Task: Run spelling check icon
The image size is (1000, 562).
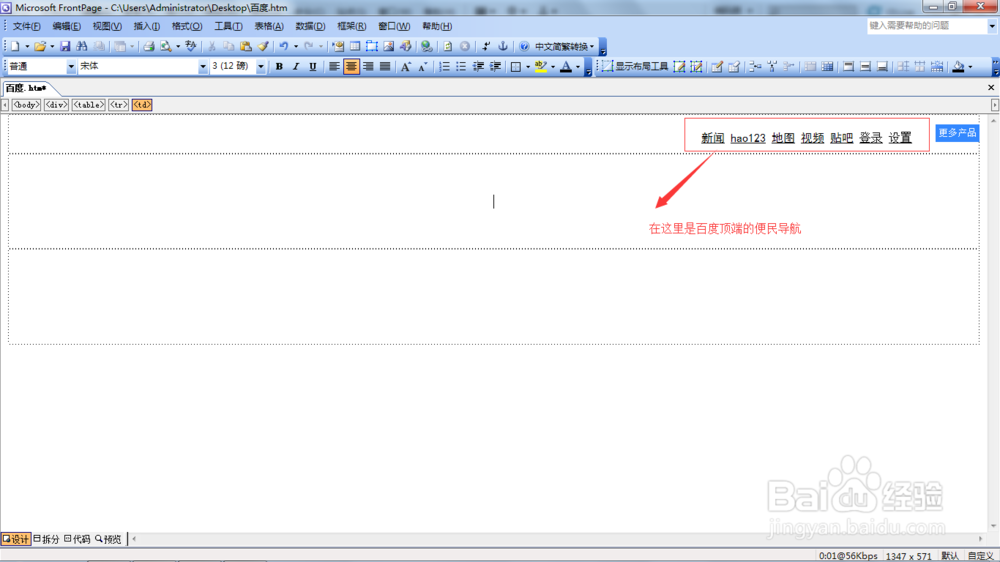Action: click(x=191, y=47)
